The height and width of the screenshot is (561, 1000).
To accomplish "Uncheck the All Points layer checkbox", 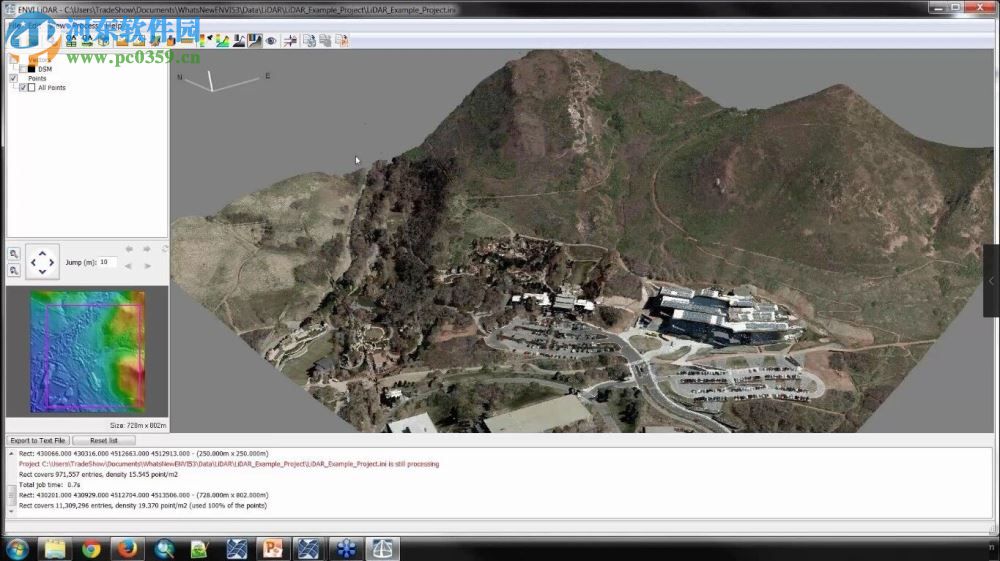I will tap(23, 88).
